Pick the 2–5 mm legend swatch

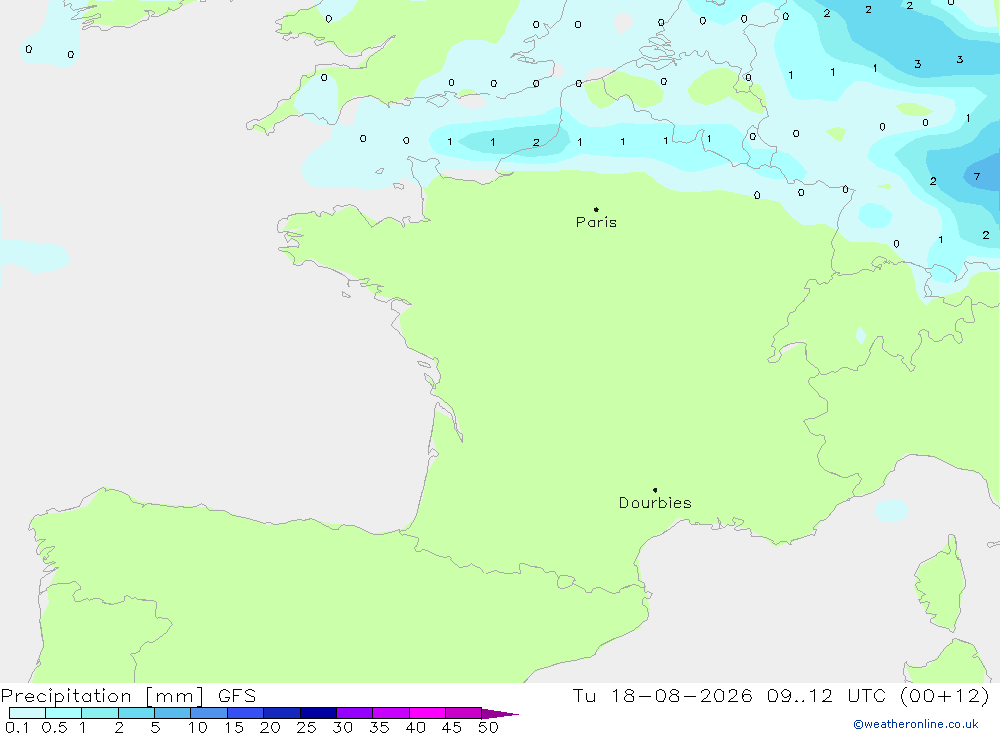(136, 713)
